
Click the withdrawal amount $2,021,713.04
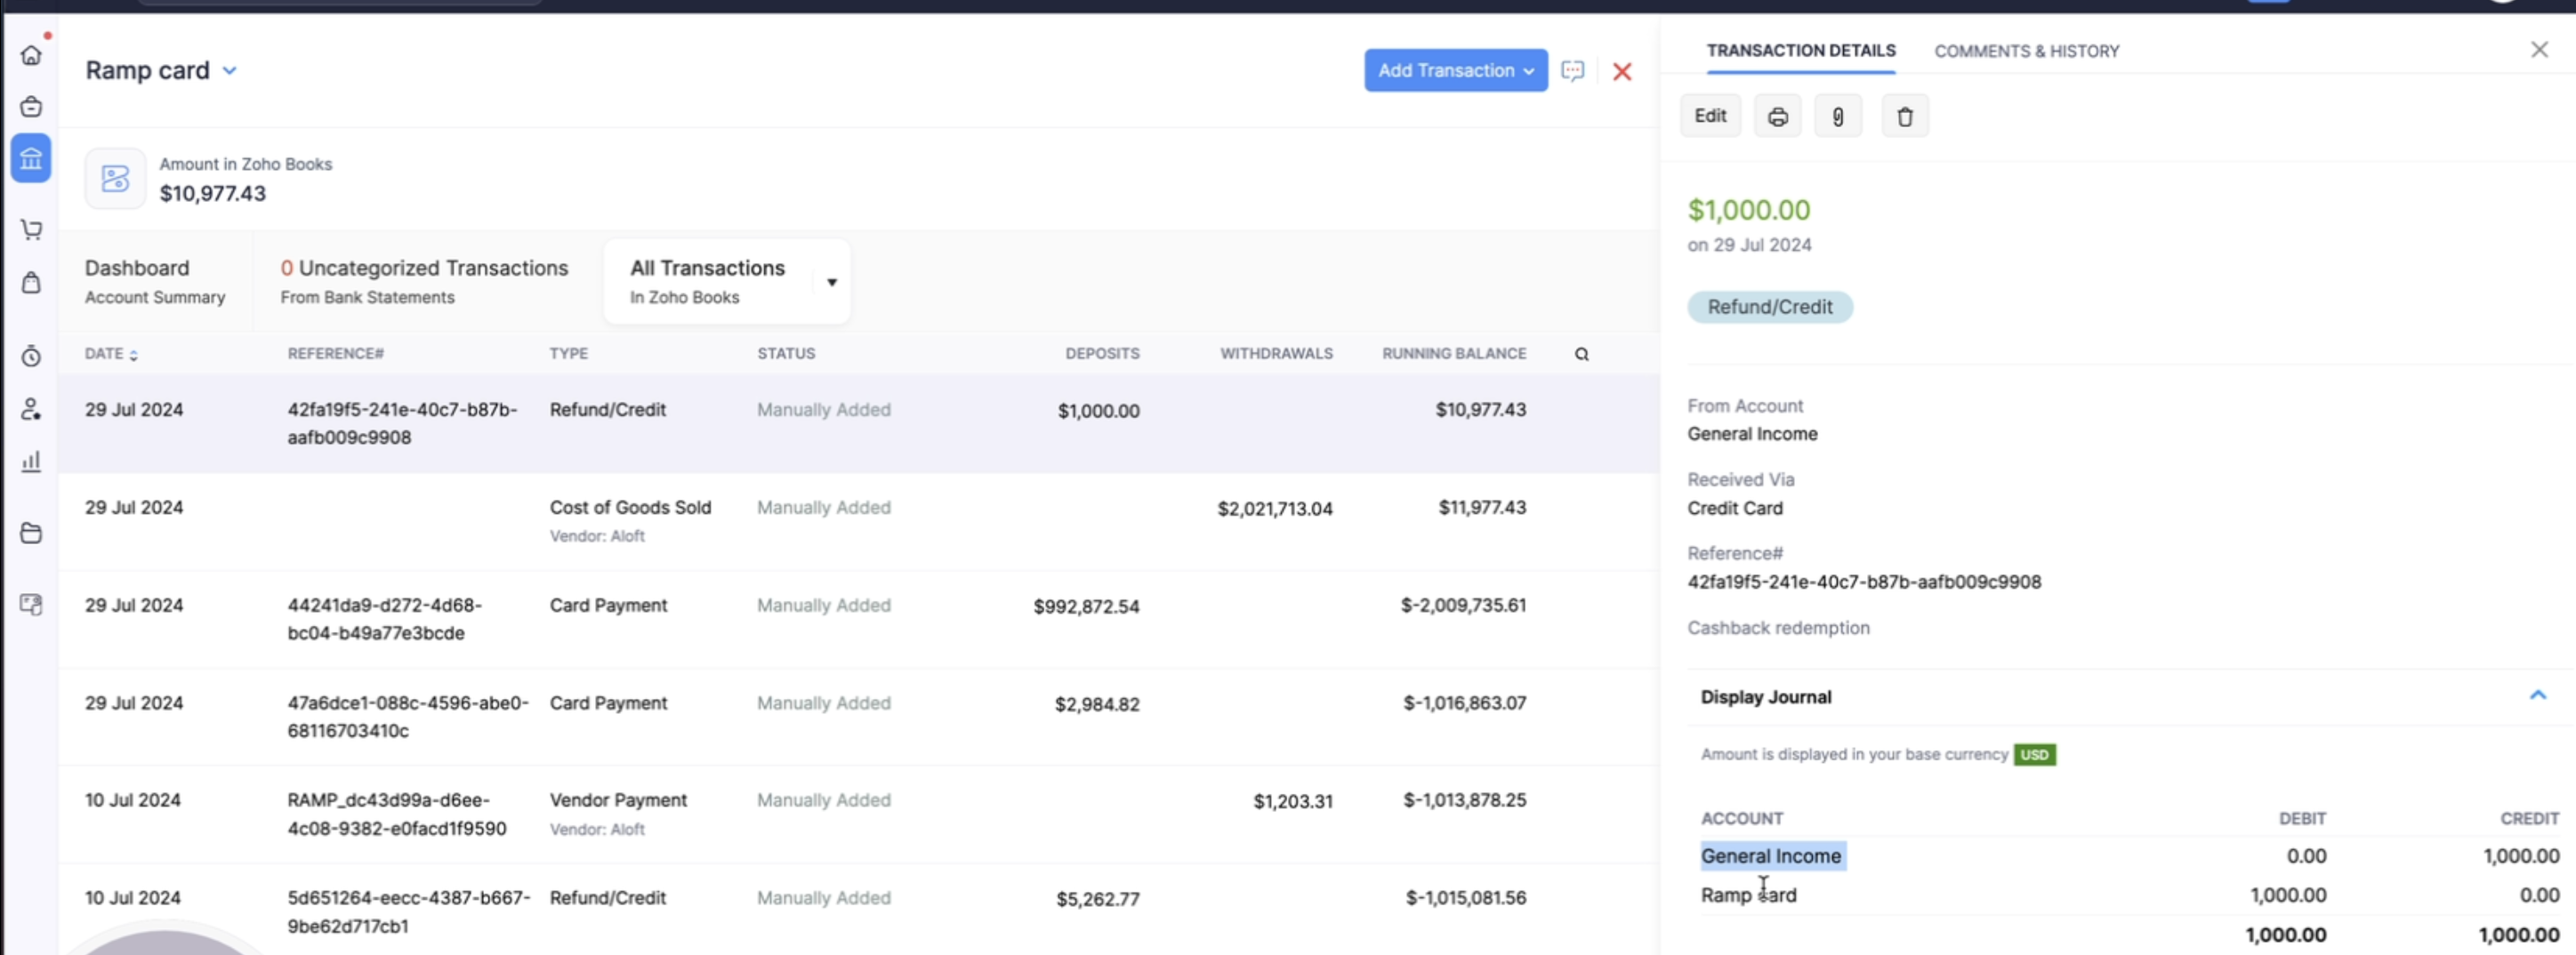(1275, 509)
